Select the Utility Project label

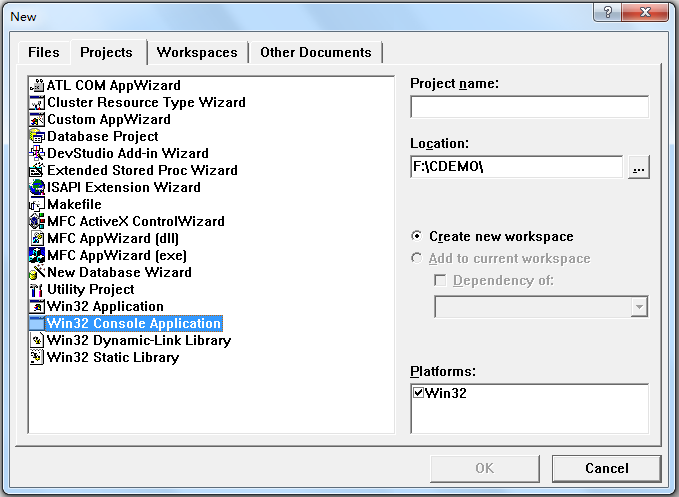91,289
